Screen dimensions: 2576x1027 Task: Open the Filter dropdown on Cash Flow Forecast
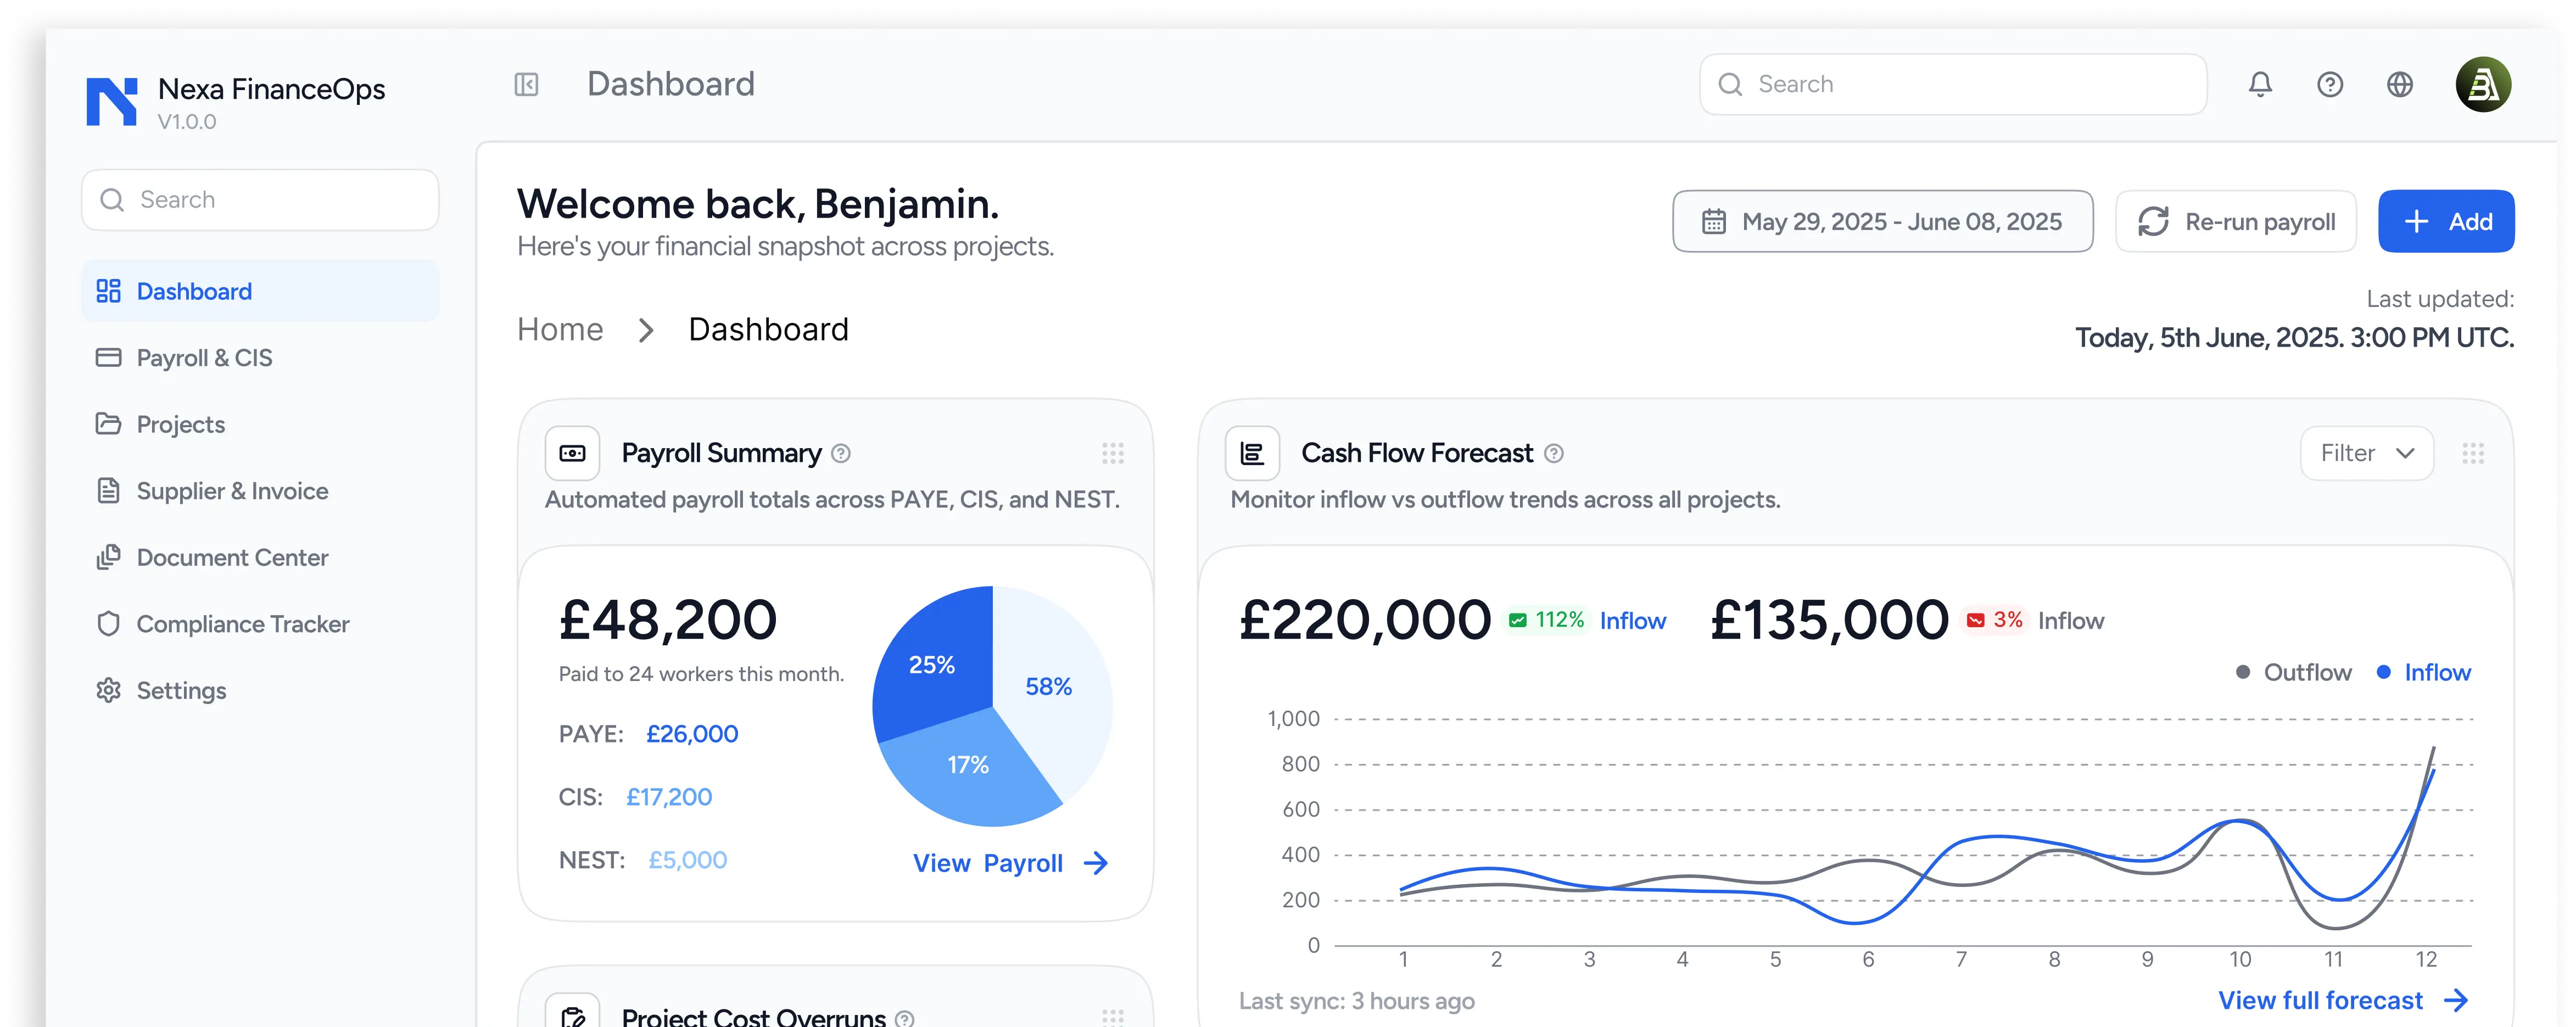pyautogui.click(x=2366, y=452)
